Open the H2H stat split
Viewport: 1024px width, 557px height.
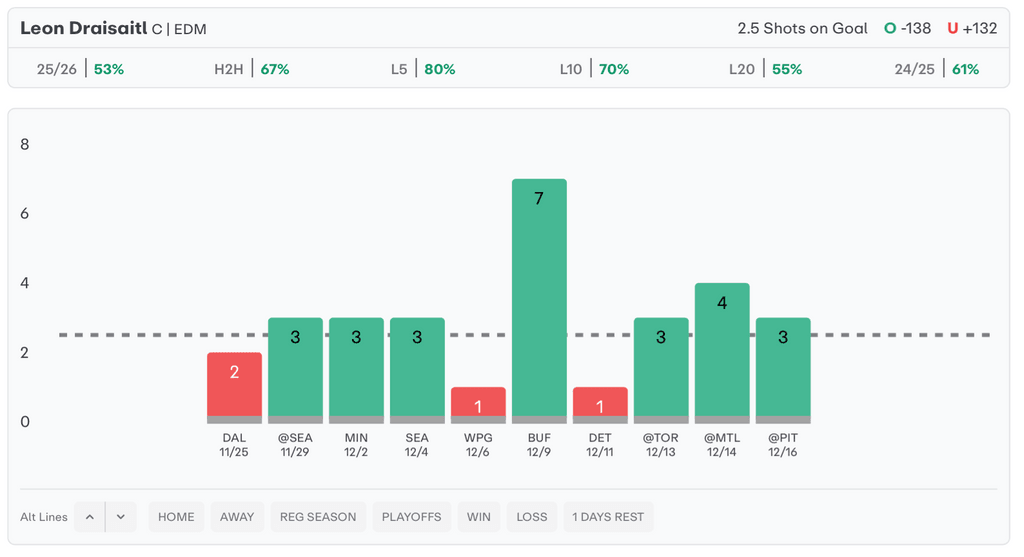tap(252, 69)
